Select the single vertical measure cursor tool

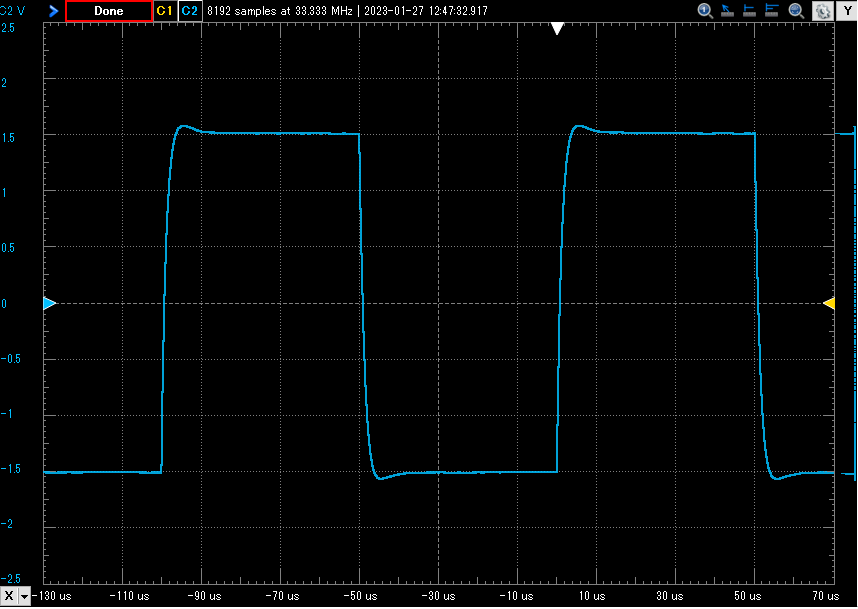click(749, 10)
